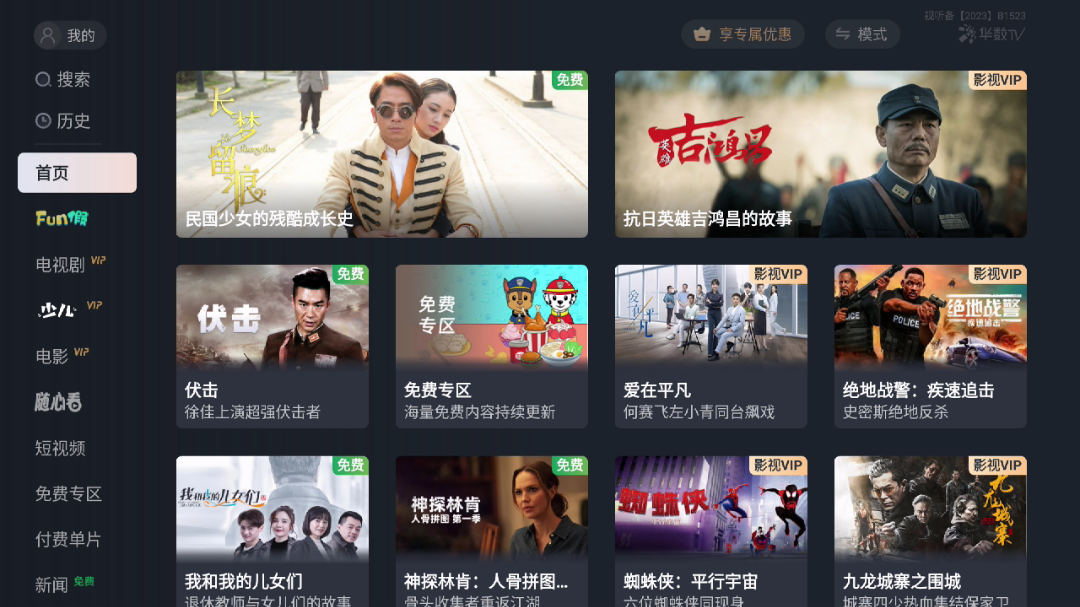Open 付费单片 sidebar item
Image resolution: width=1080 pixels, height=607 pixels.
click(68, 539)
